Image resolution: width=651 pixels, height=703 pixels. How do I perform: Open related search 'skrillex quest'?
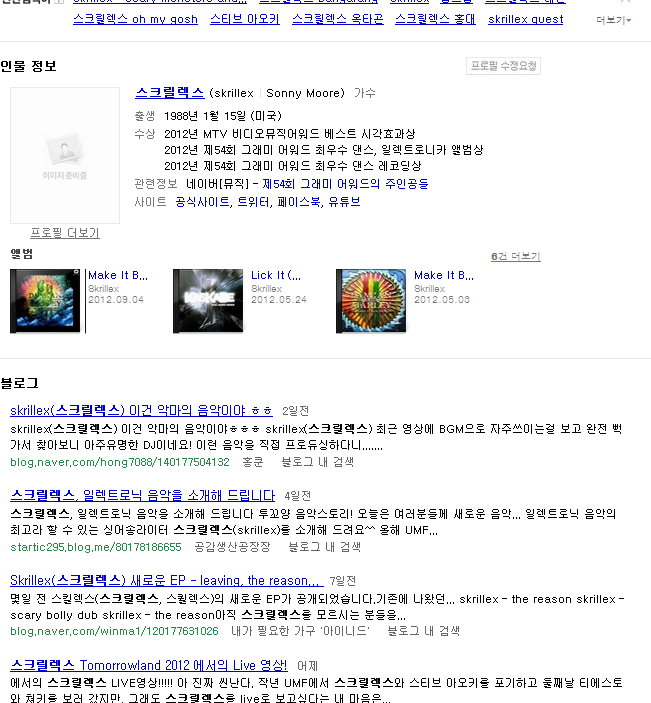point(525,19)
